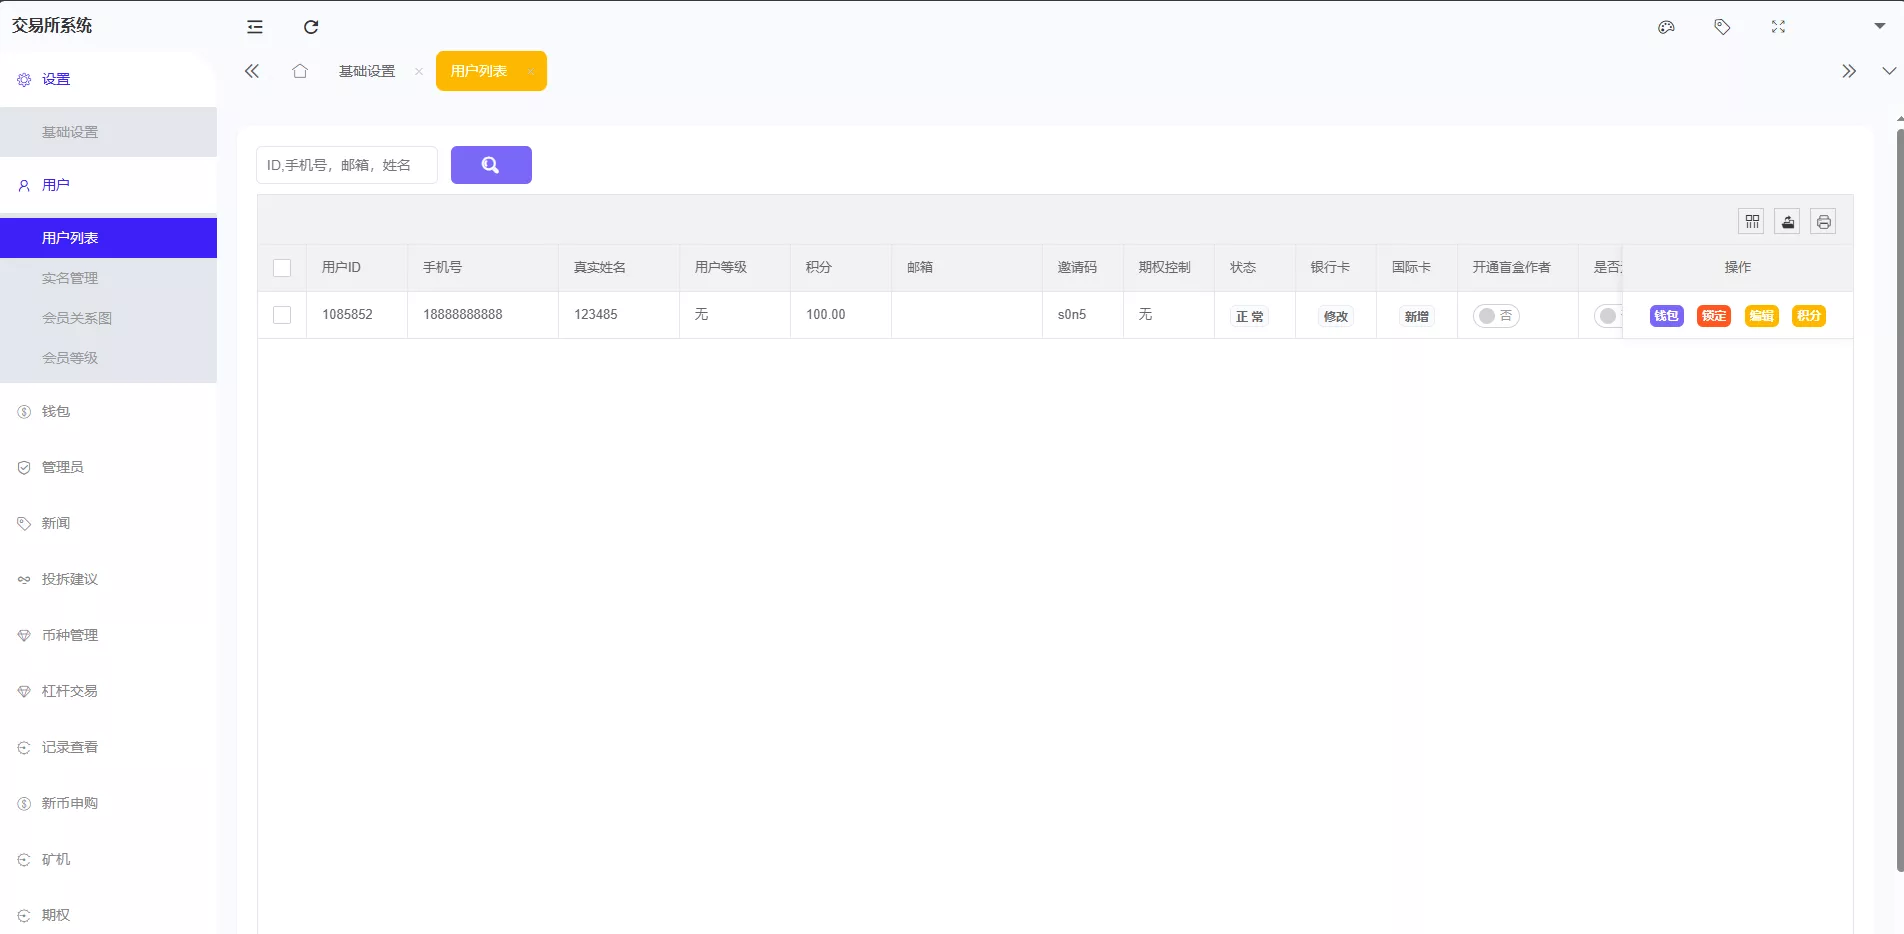Enter fullscreen using the expand icon

pos(1778,27)
